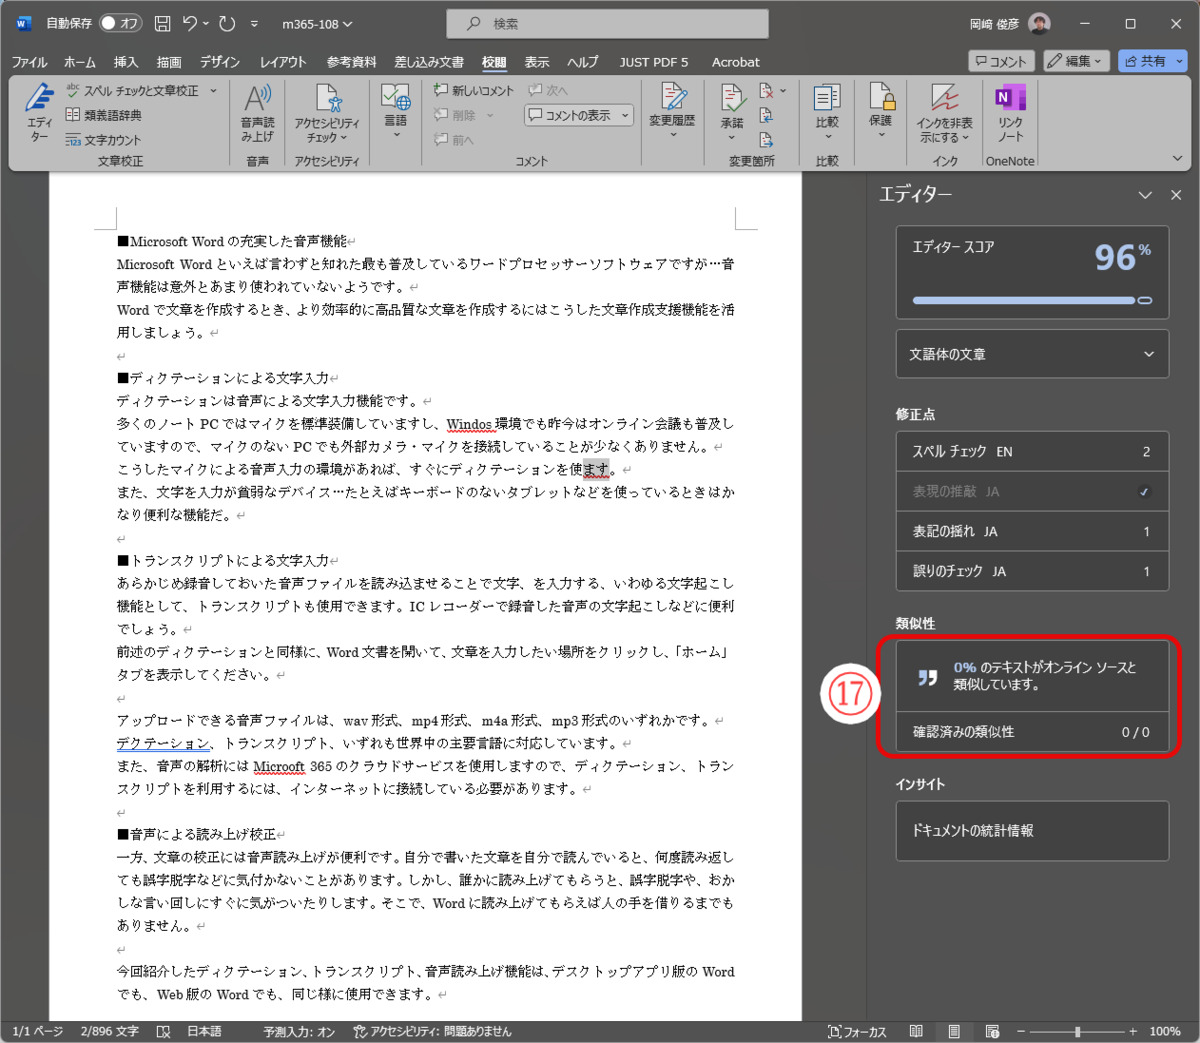The height and width of the screenshot is (1043, 1200).
Task: Click the Search (検索) box in title bar
Action: [x=606, y=24]
